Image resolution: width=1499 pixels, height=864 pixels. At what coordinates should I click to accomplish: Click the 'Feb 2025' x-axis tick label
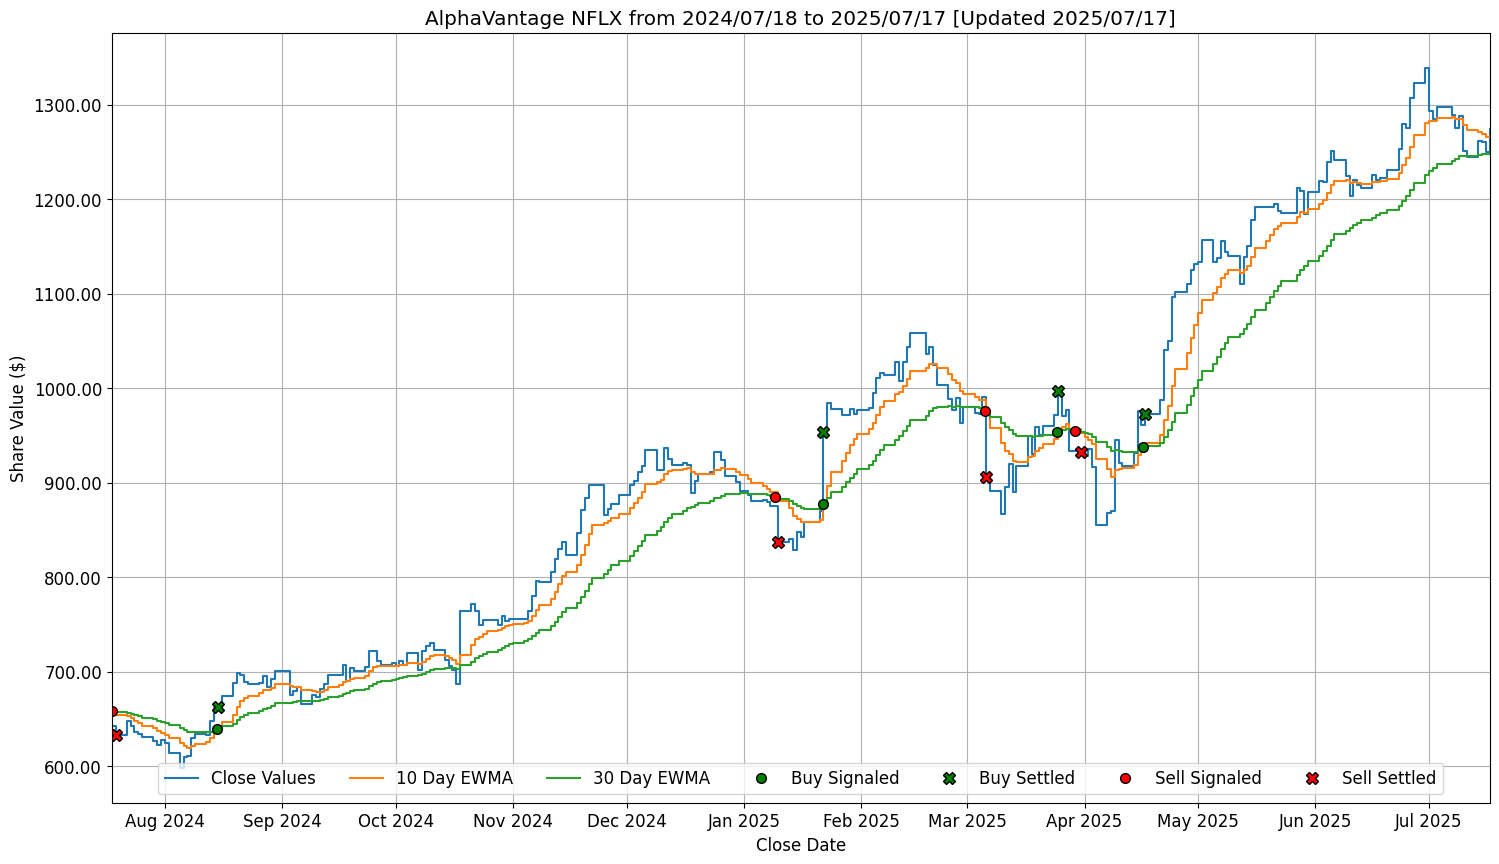[x=861, y=821]
